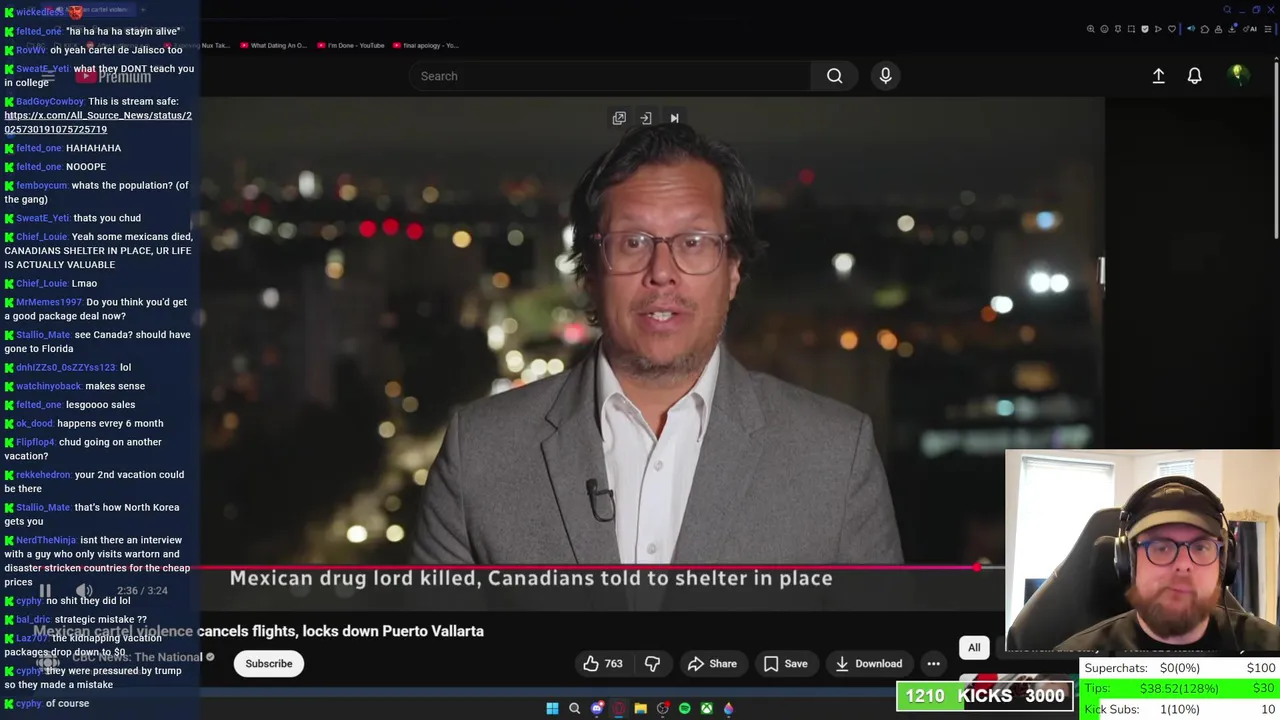Open File Explorer from the taskbar
1280x720 pixels.
pyautogui.click(x=641, y=708)
